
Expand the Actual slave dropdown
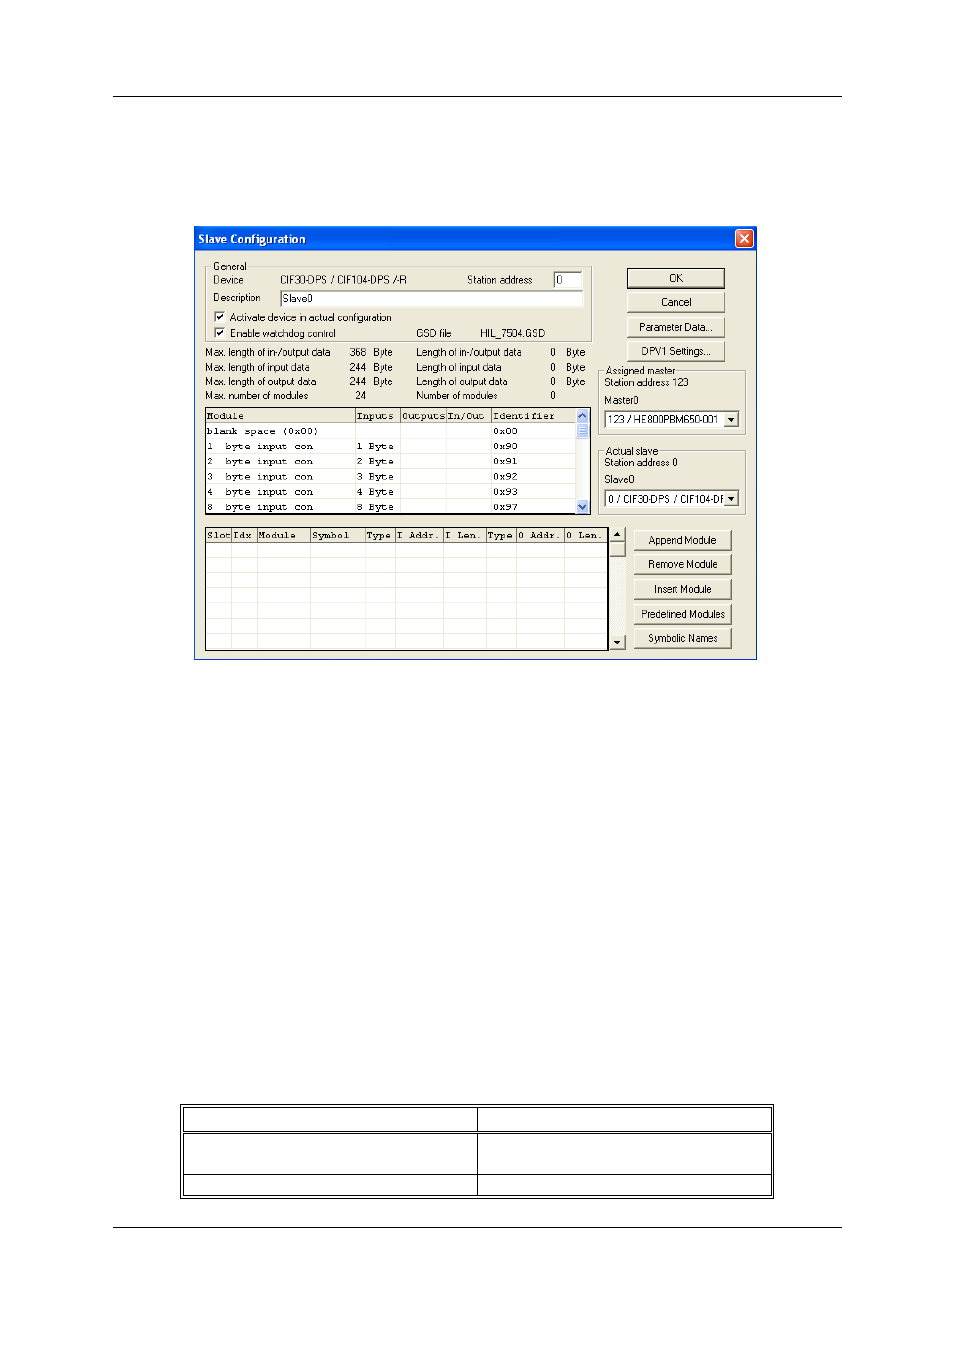pyautogui.click(x=731, y=498)
